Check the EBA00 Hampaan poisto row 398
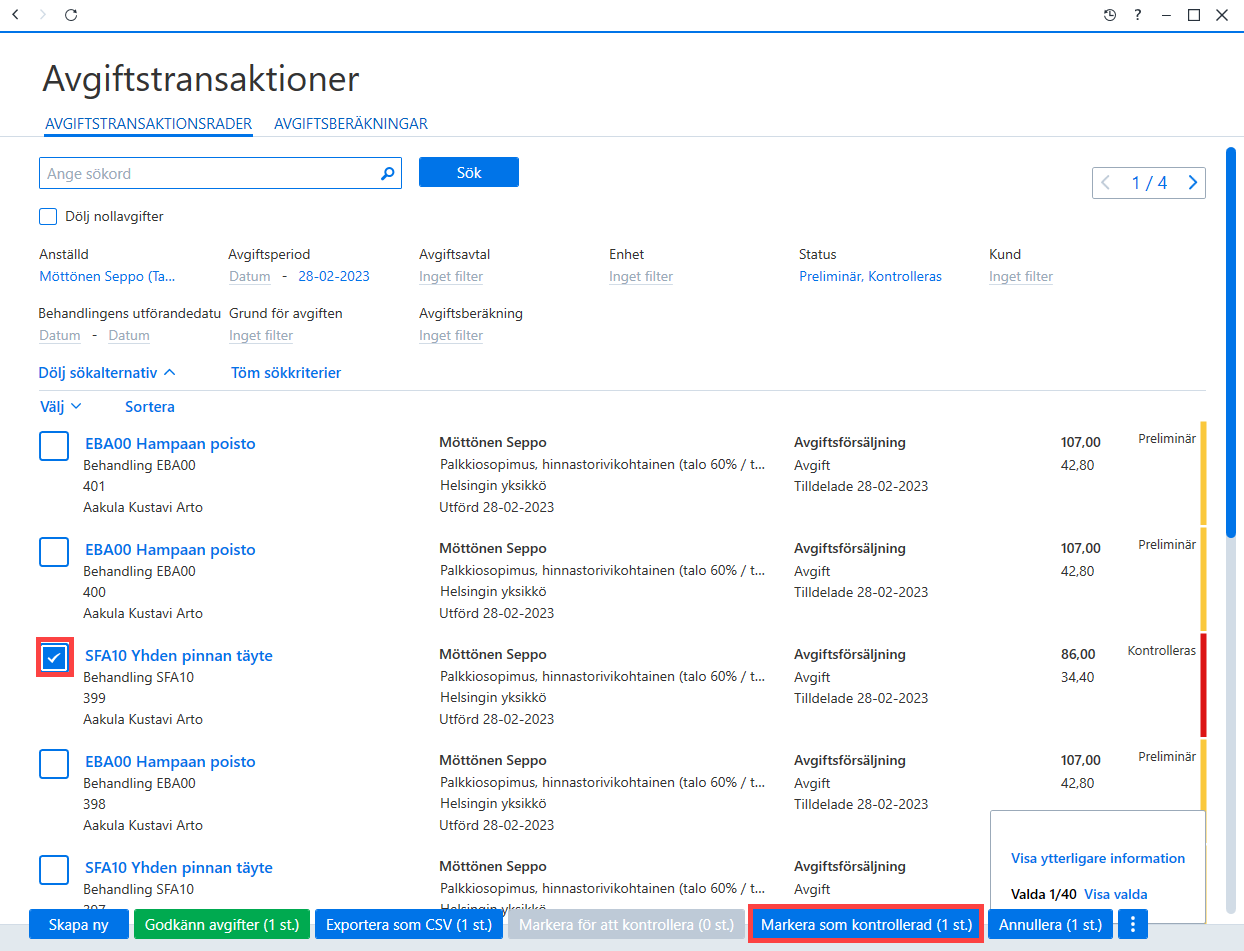Screen dimensions: 1244x951 (54, 763)
